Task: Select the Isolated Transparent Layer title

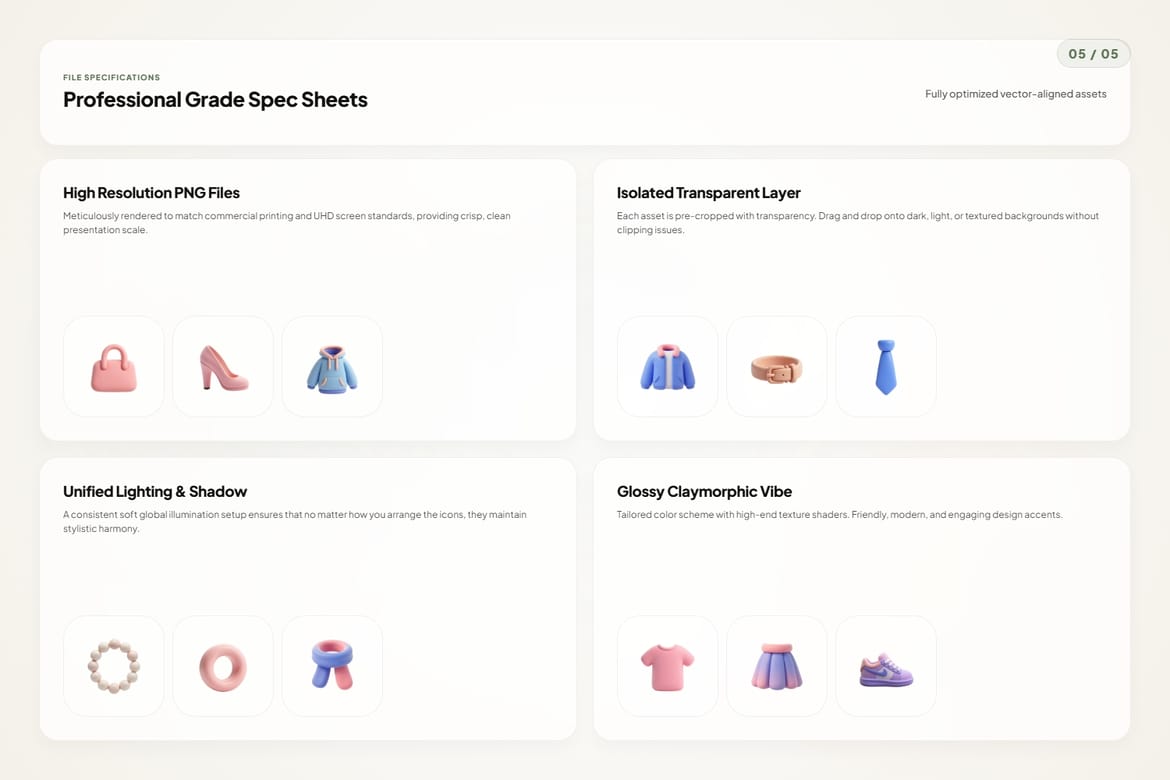Action: click(708, 193)
